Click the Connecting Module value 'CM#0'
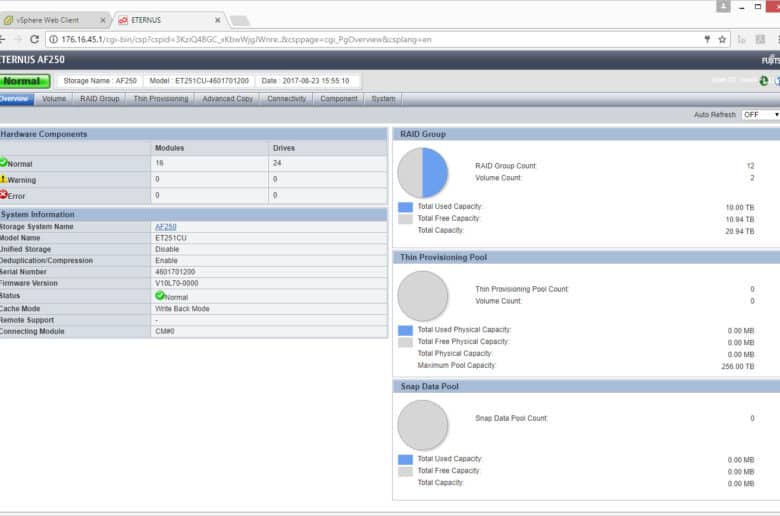 pos(165,331)
